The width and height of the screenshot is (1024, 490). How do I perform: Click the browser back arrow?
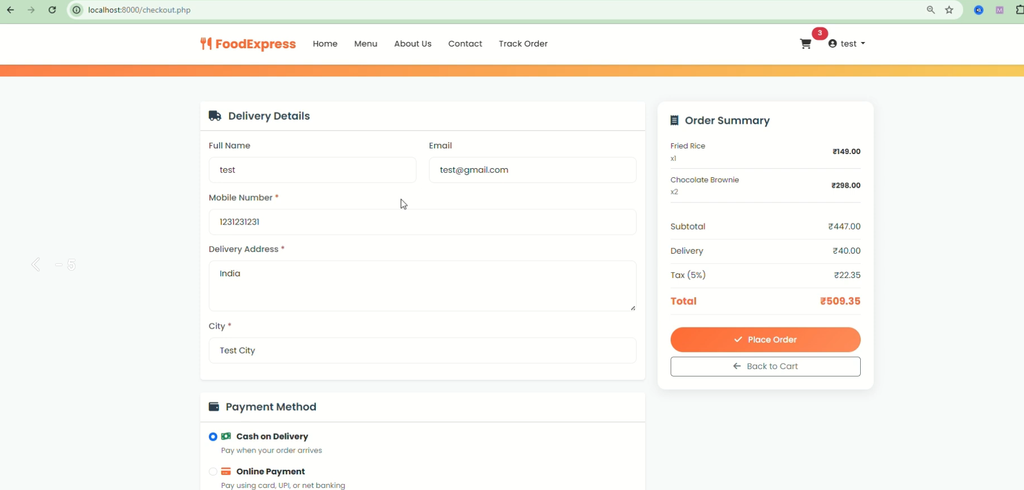10,10
